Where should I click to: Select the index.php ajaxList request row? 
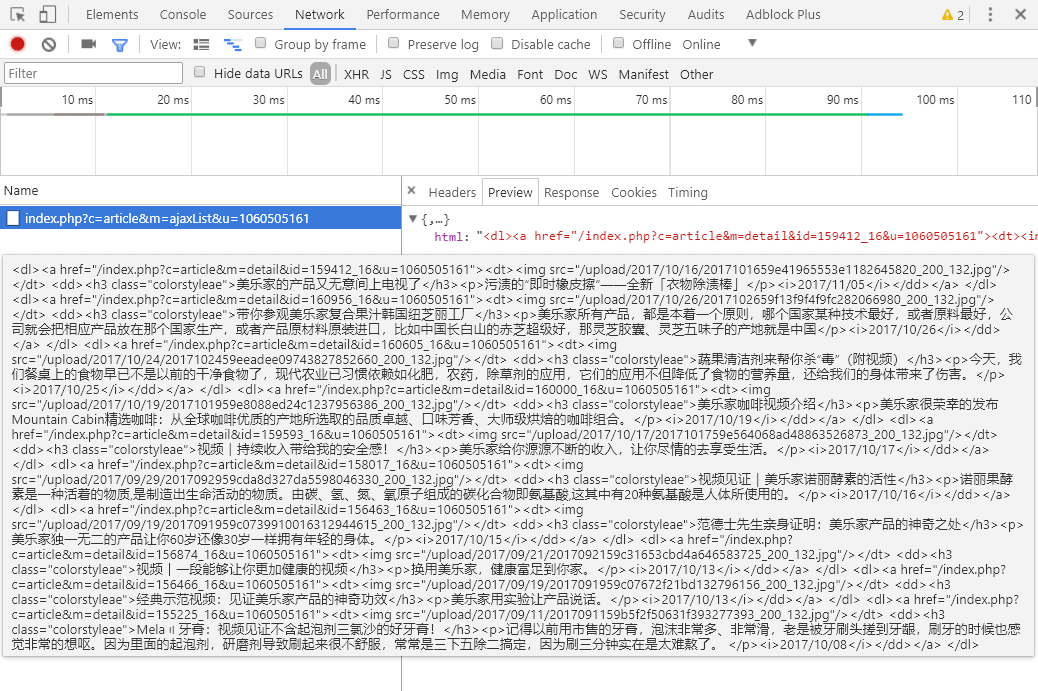(x=201, y=218)
